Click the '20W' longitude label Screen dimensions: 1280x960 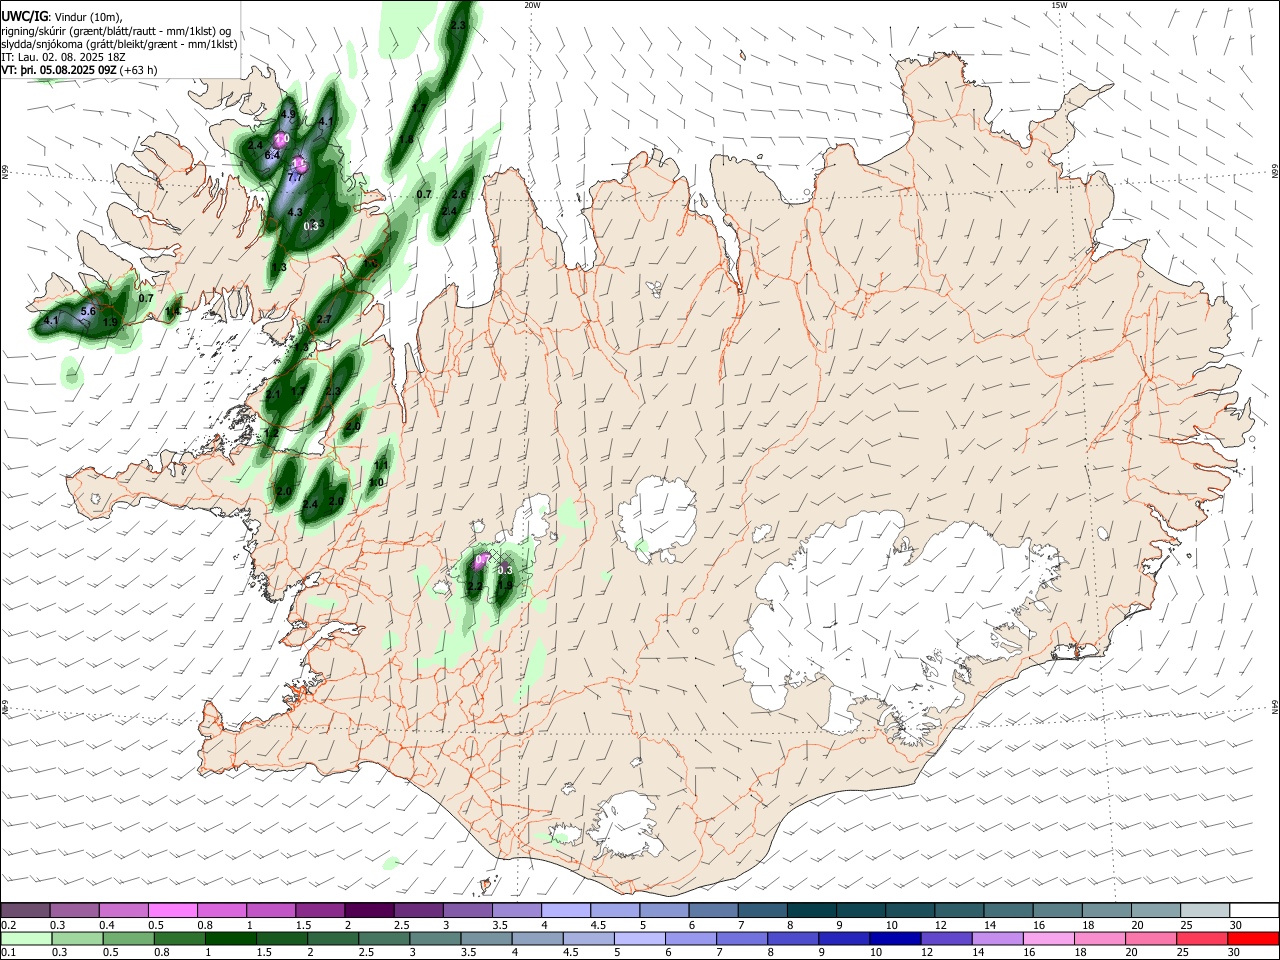(x=532, y=5)
